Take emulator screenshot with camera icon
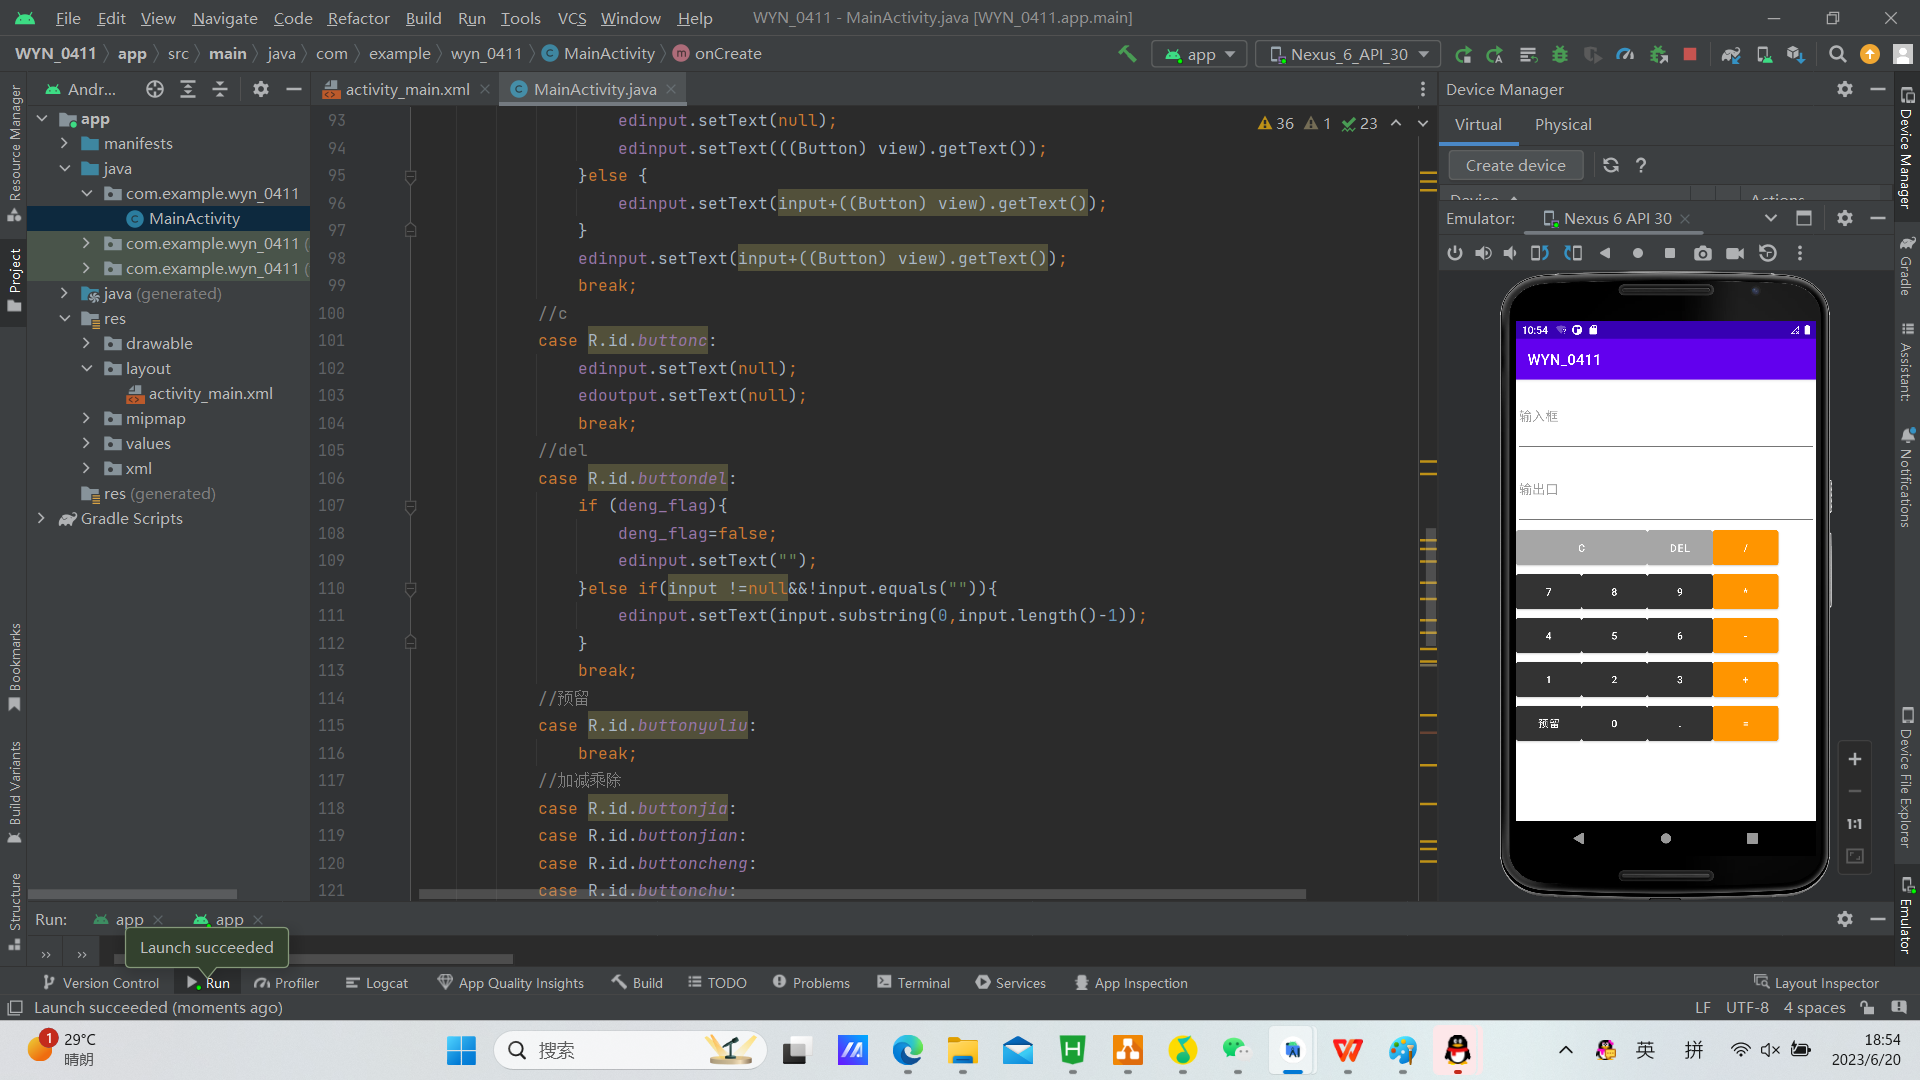The width and height of the screenshot is (1920, 1080). point(1702,253)
